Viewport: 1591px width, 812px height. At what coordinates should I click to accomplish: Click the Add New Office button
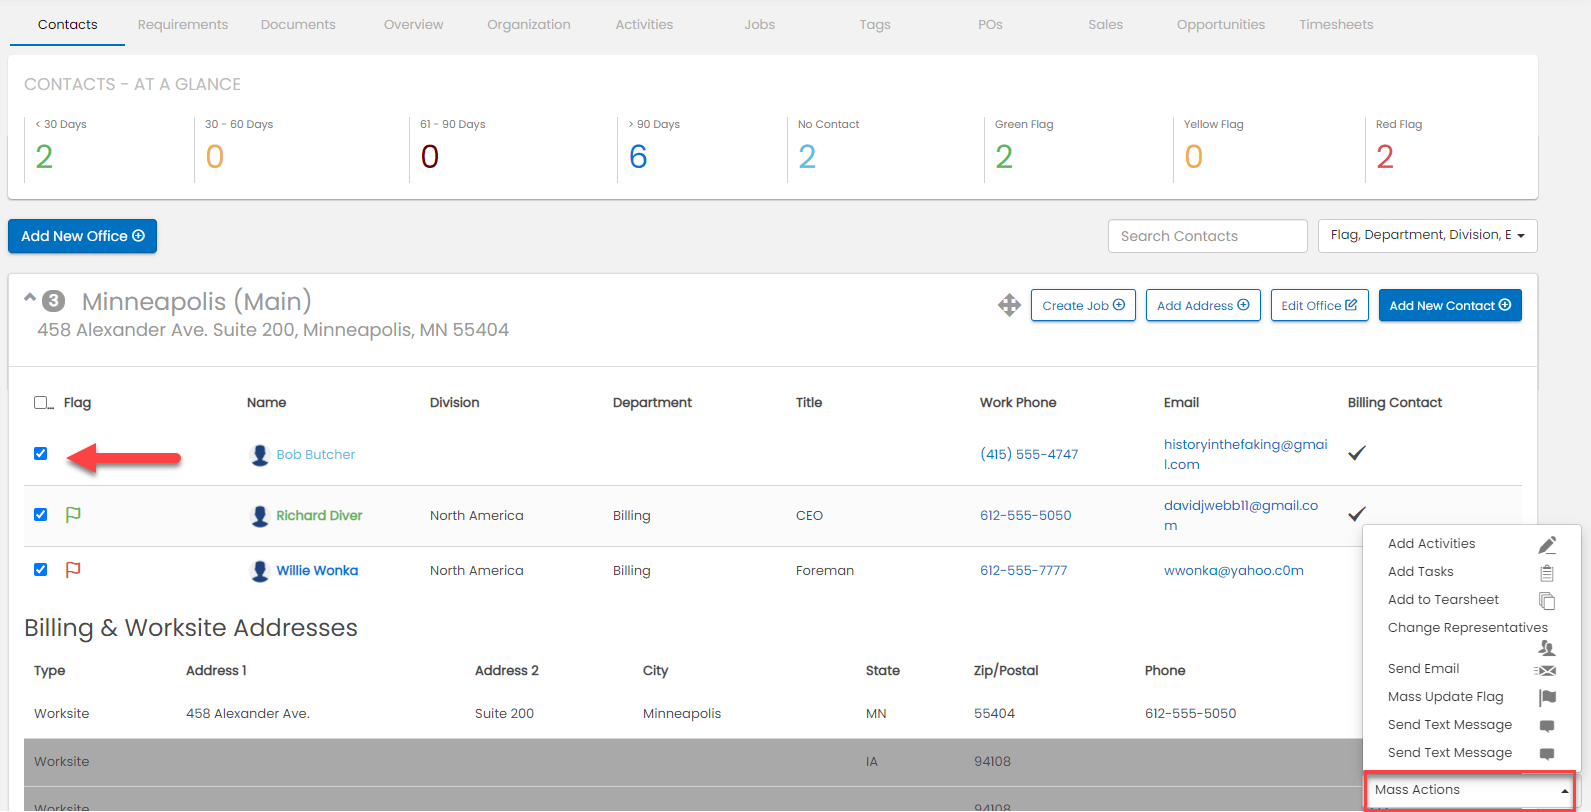pos(82,236)
